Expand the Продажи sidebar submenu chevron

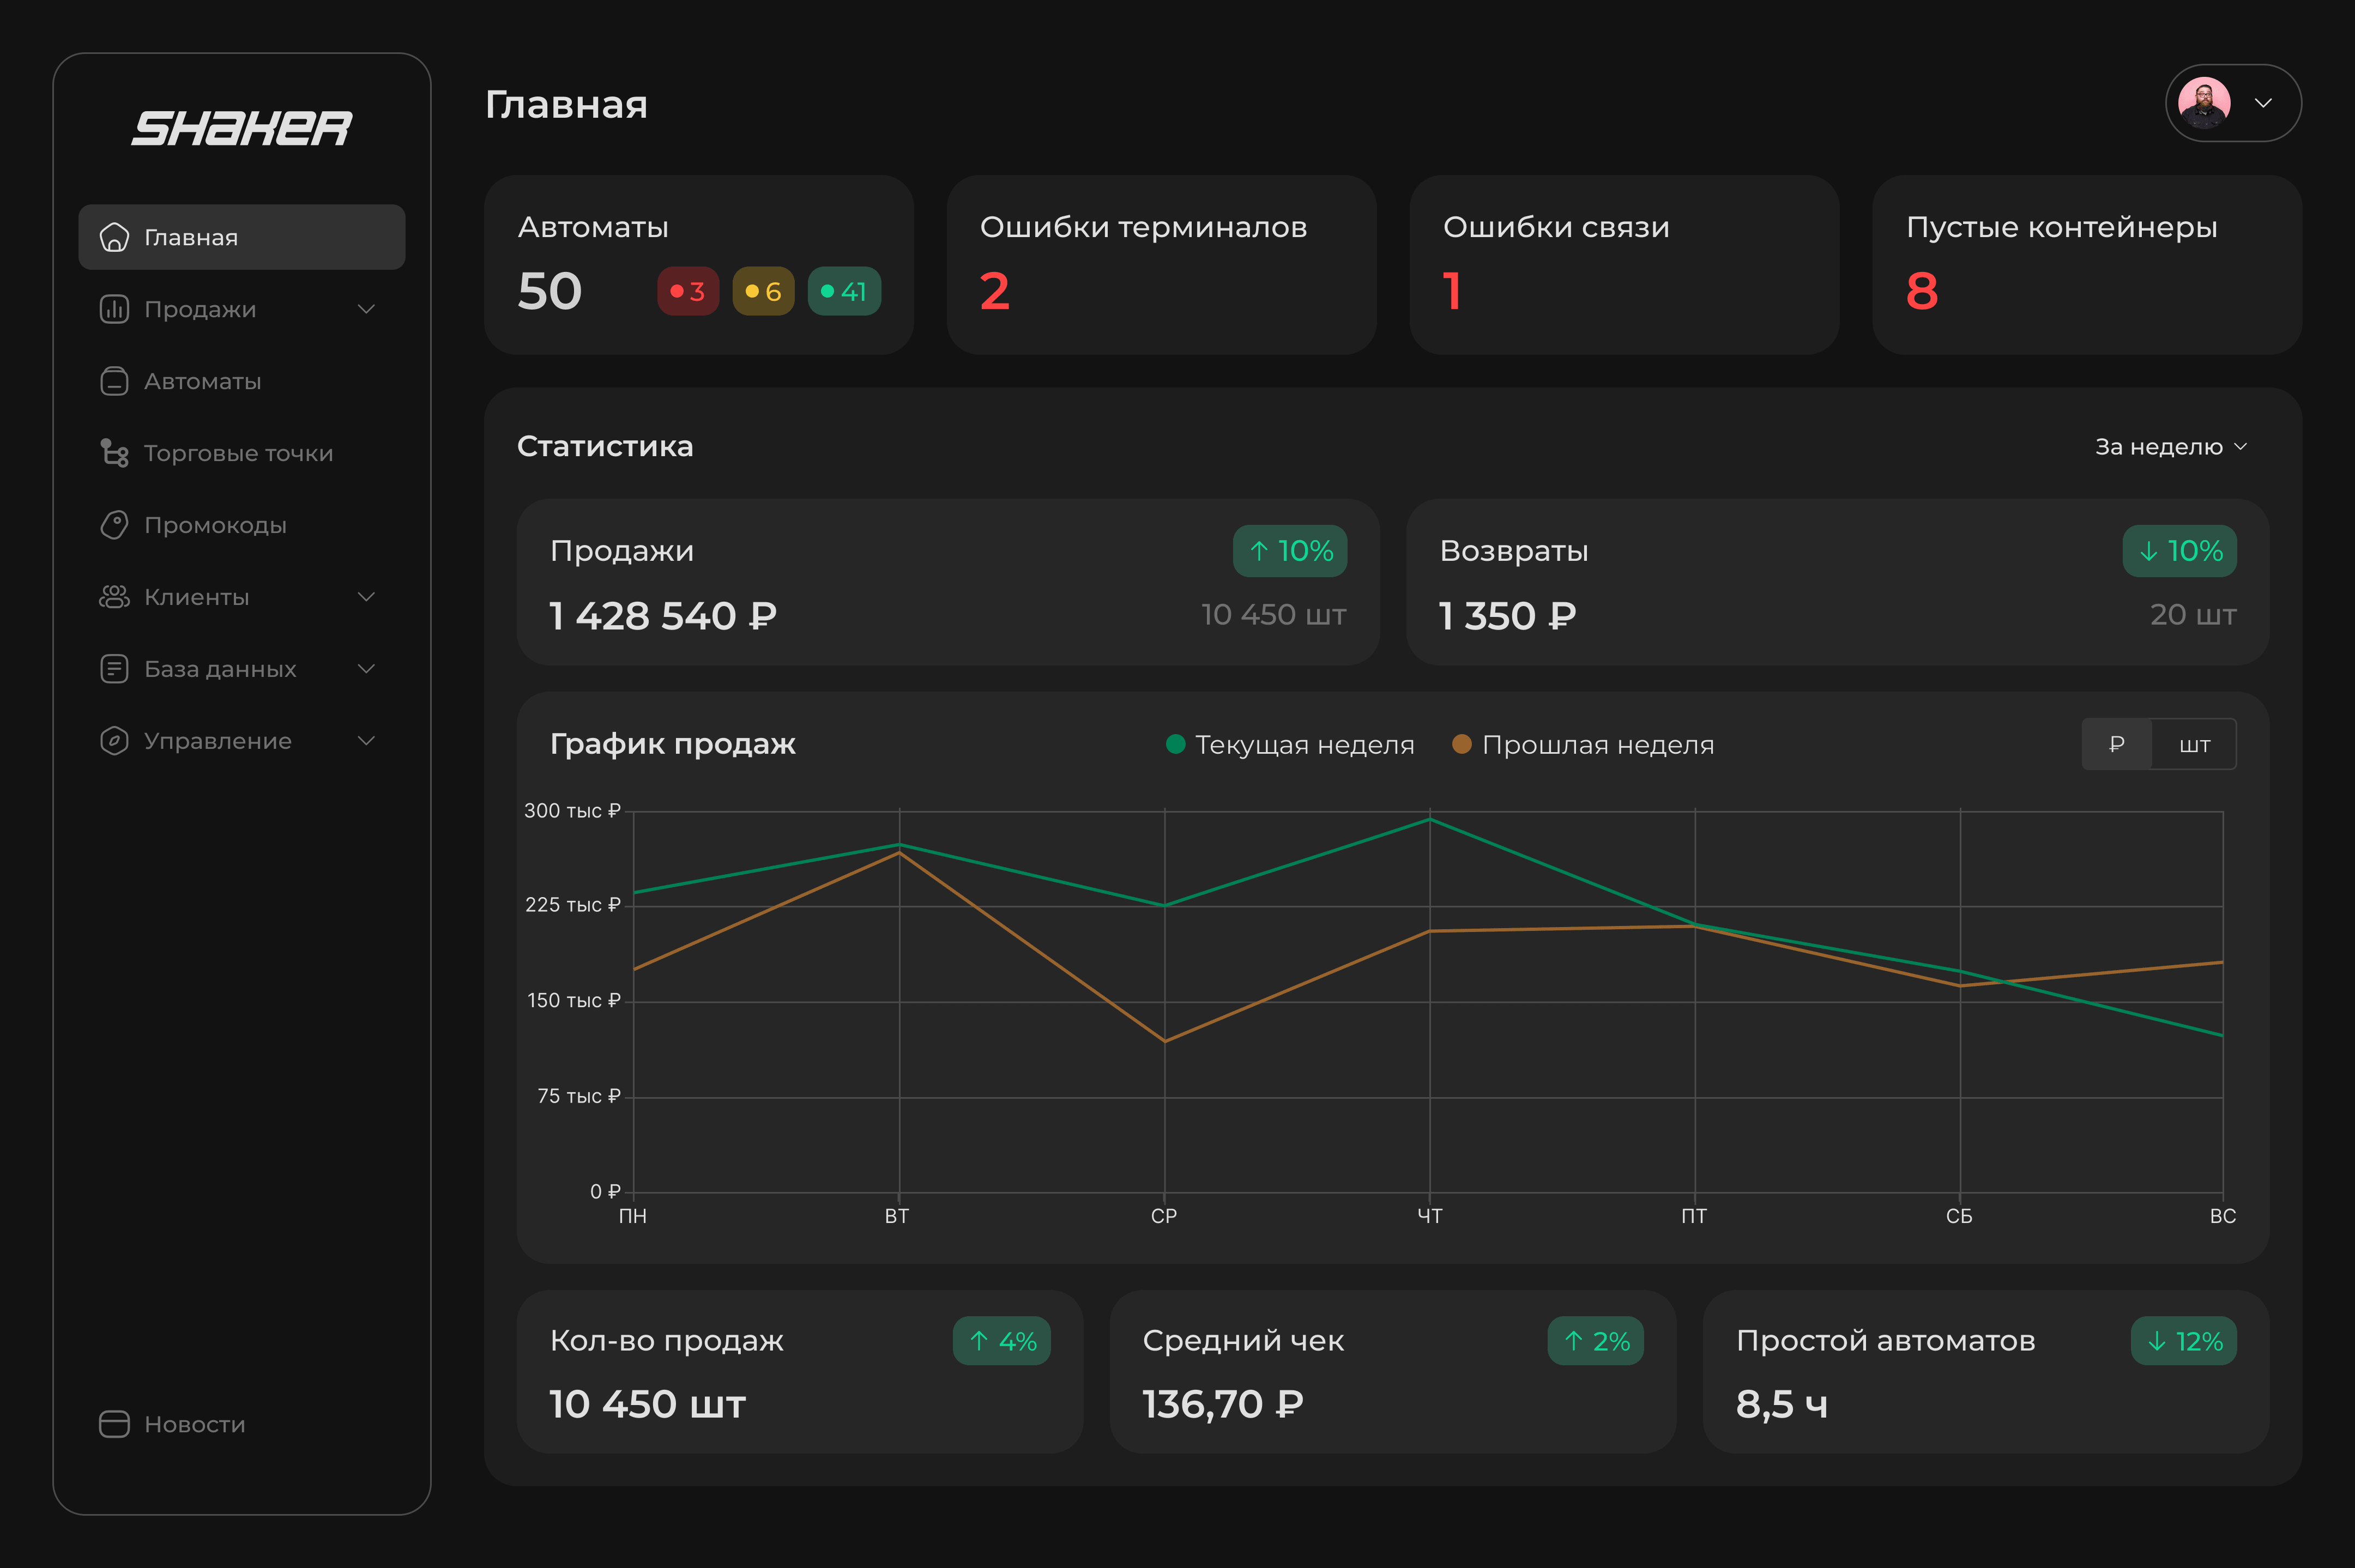pos(366,309)
